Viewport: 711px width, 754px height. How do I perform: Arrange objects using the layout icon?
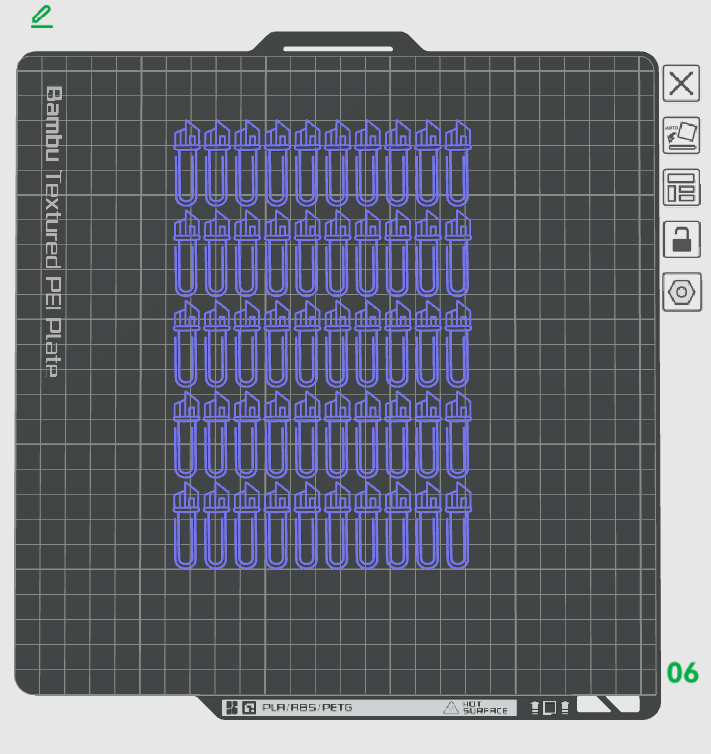(x=681, y=187)
